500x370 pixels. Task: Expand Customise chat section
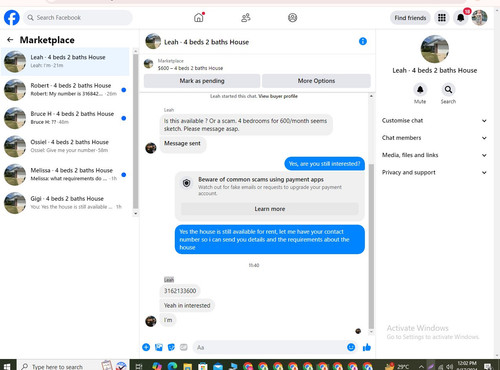tap(434, 121)
